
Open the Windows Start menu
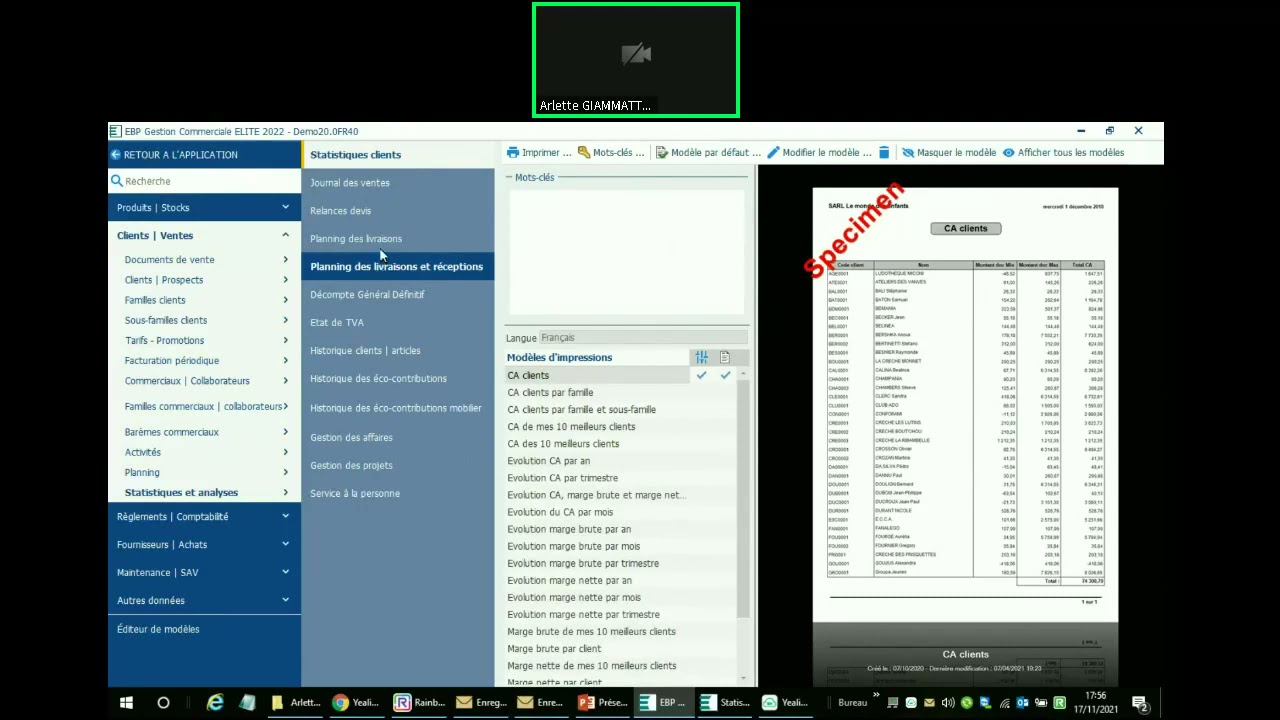click(x=126, y=703)
